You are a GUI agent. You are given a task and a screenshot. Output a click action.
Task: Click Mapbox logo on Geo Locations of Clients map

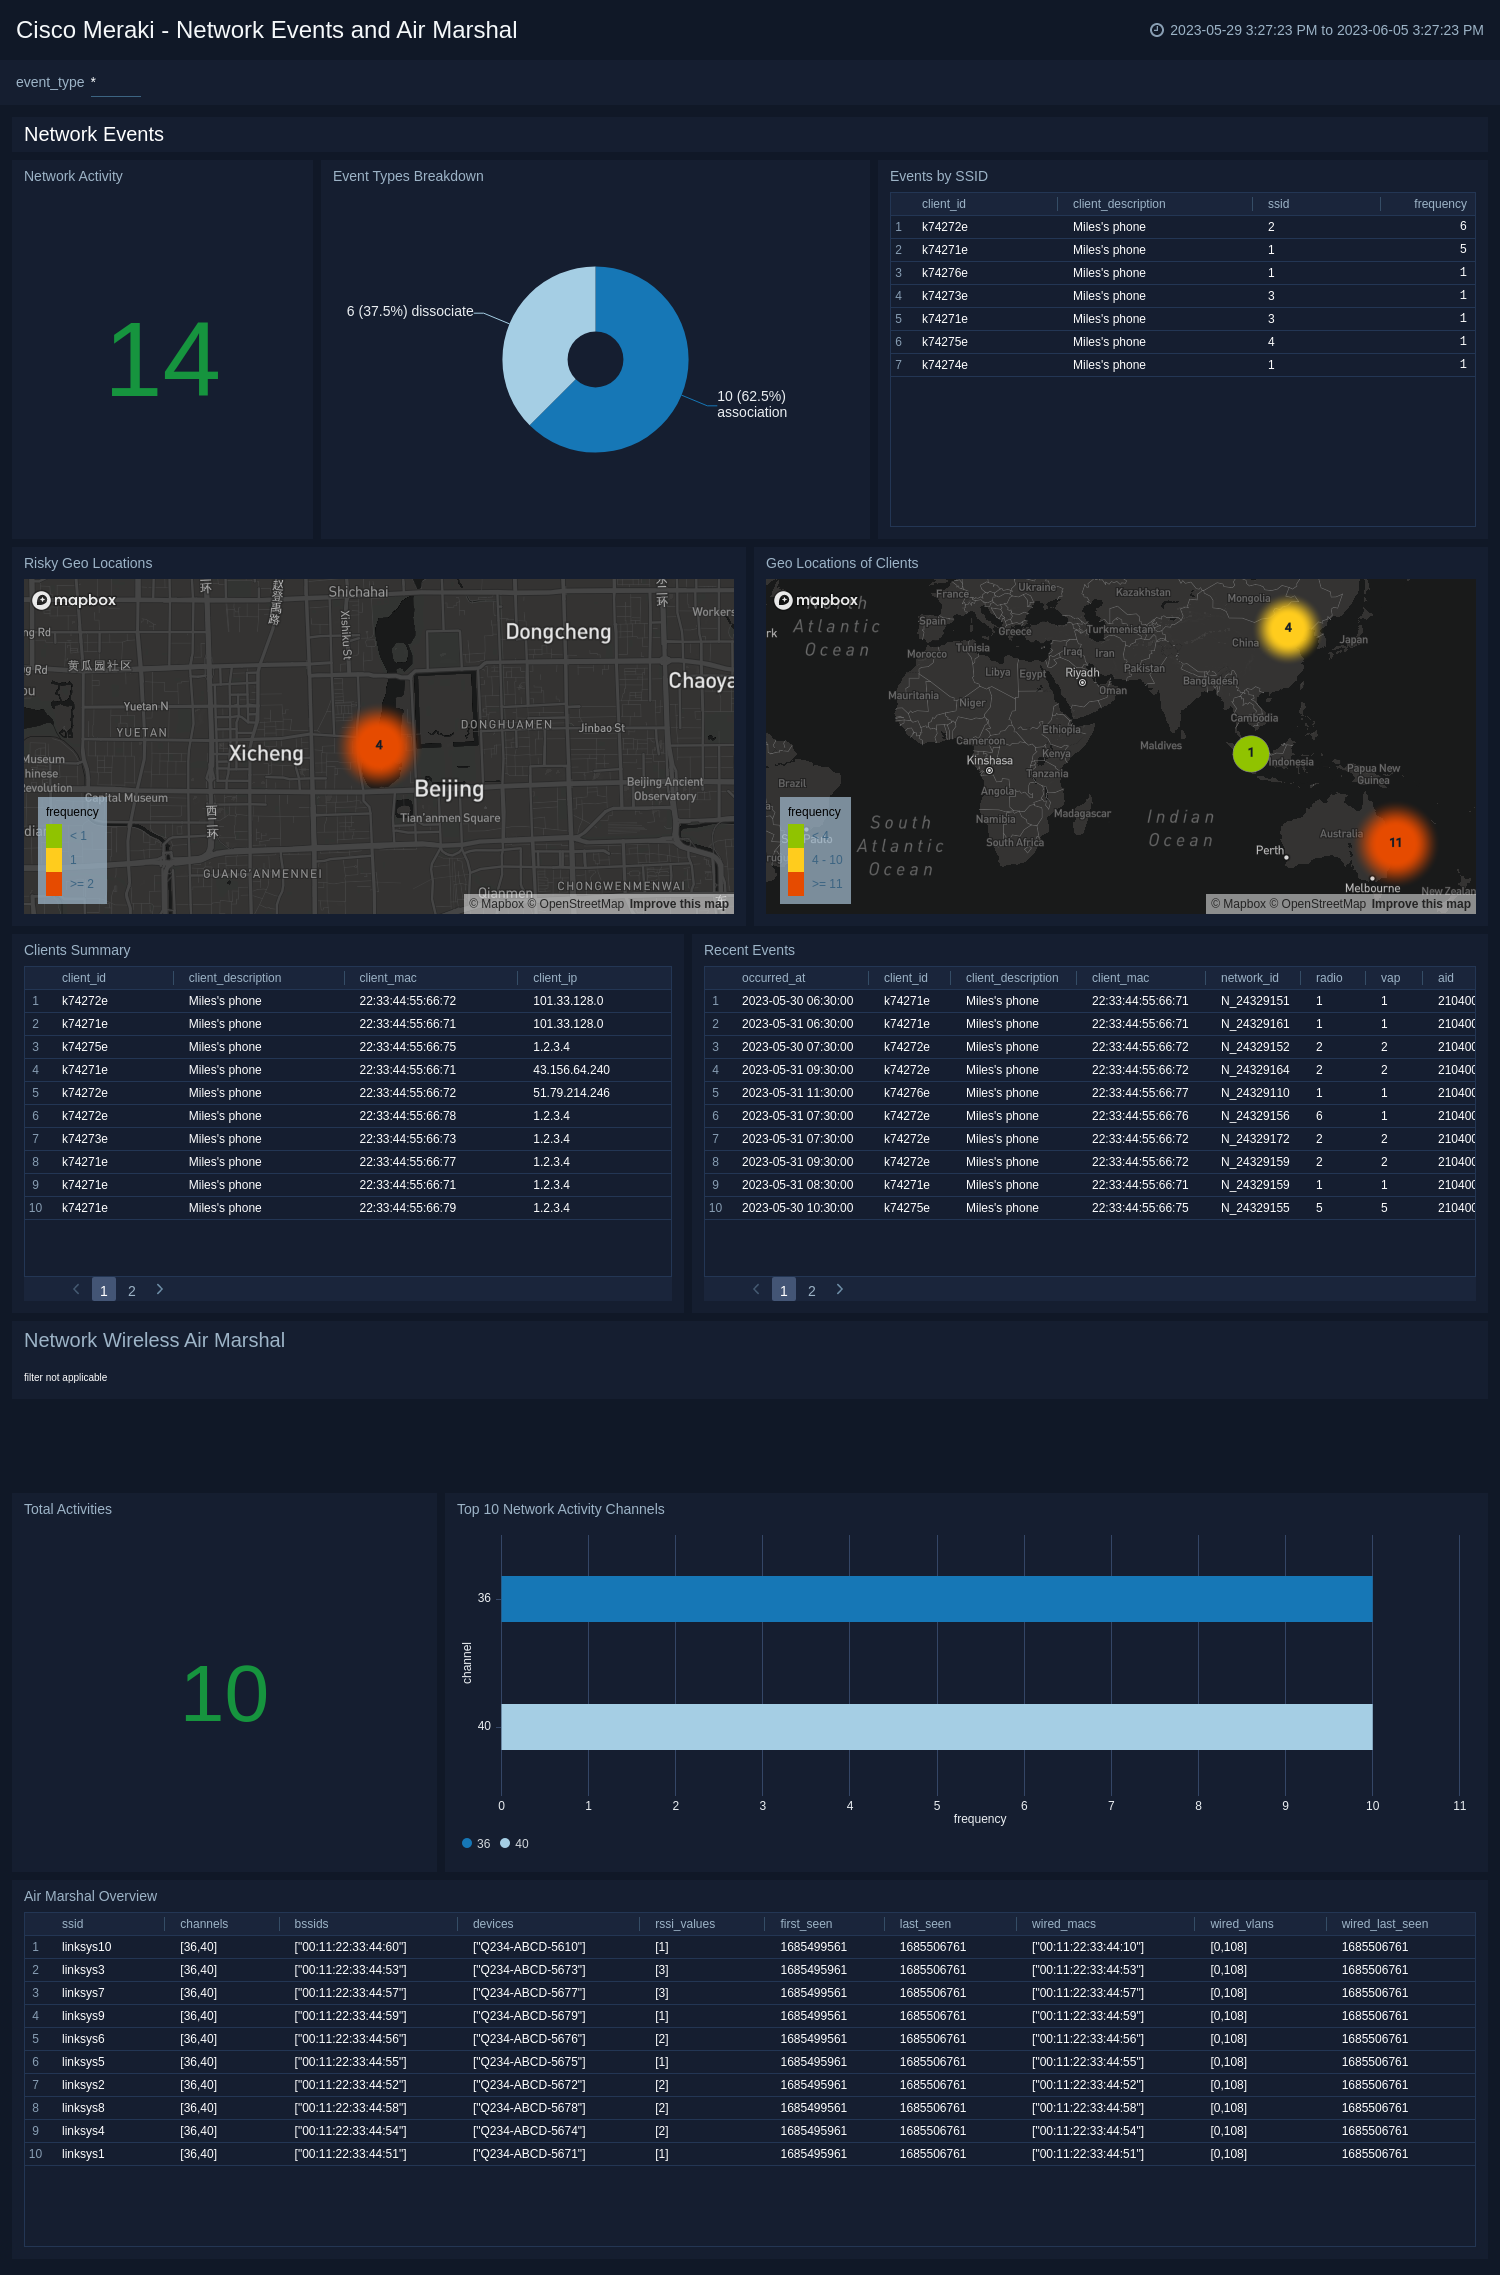816,600
